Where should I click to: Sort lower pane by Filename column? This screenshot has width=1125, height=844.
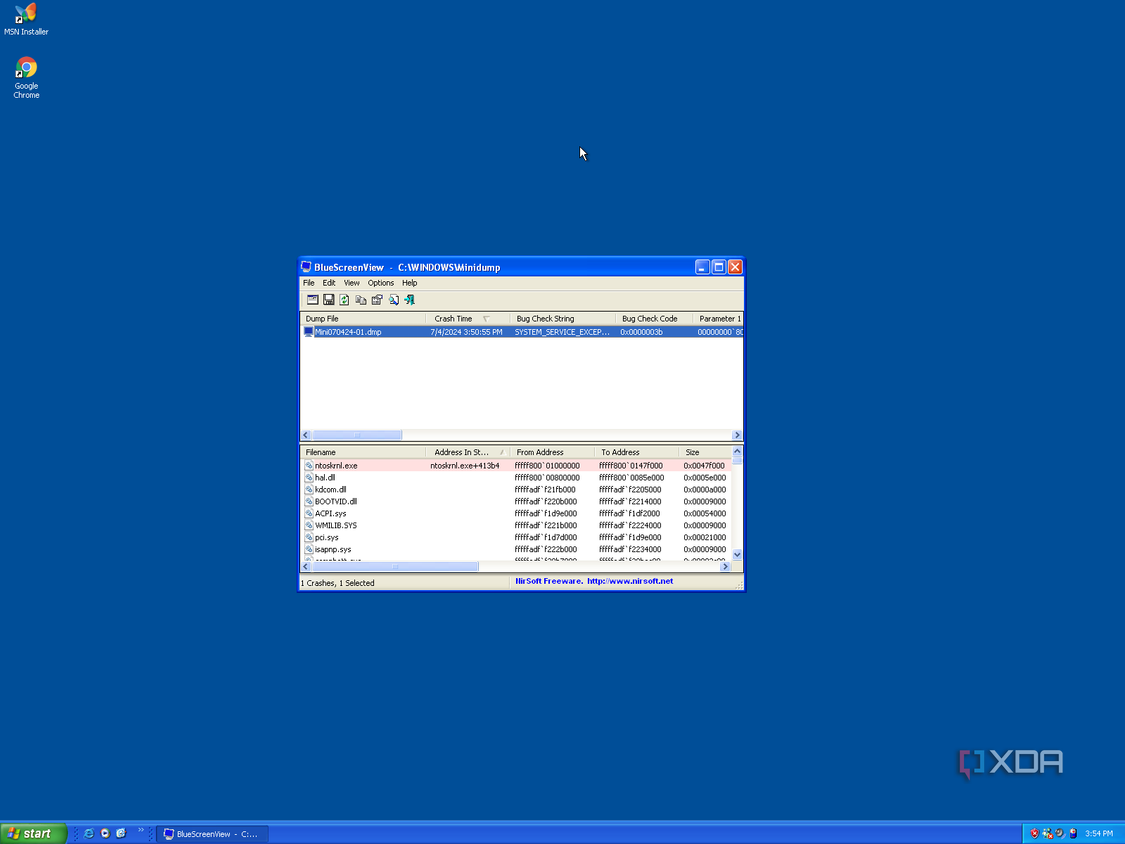coord(363,452)
